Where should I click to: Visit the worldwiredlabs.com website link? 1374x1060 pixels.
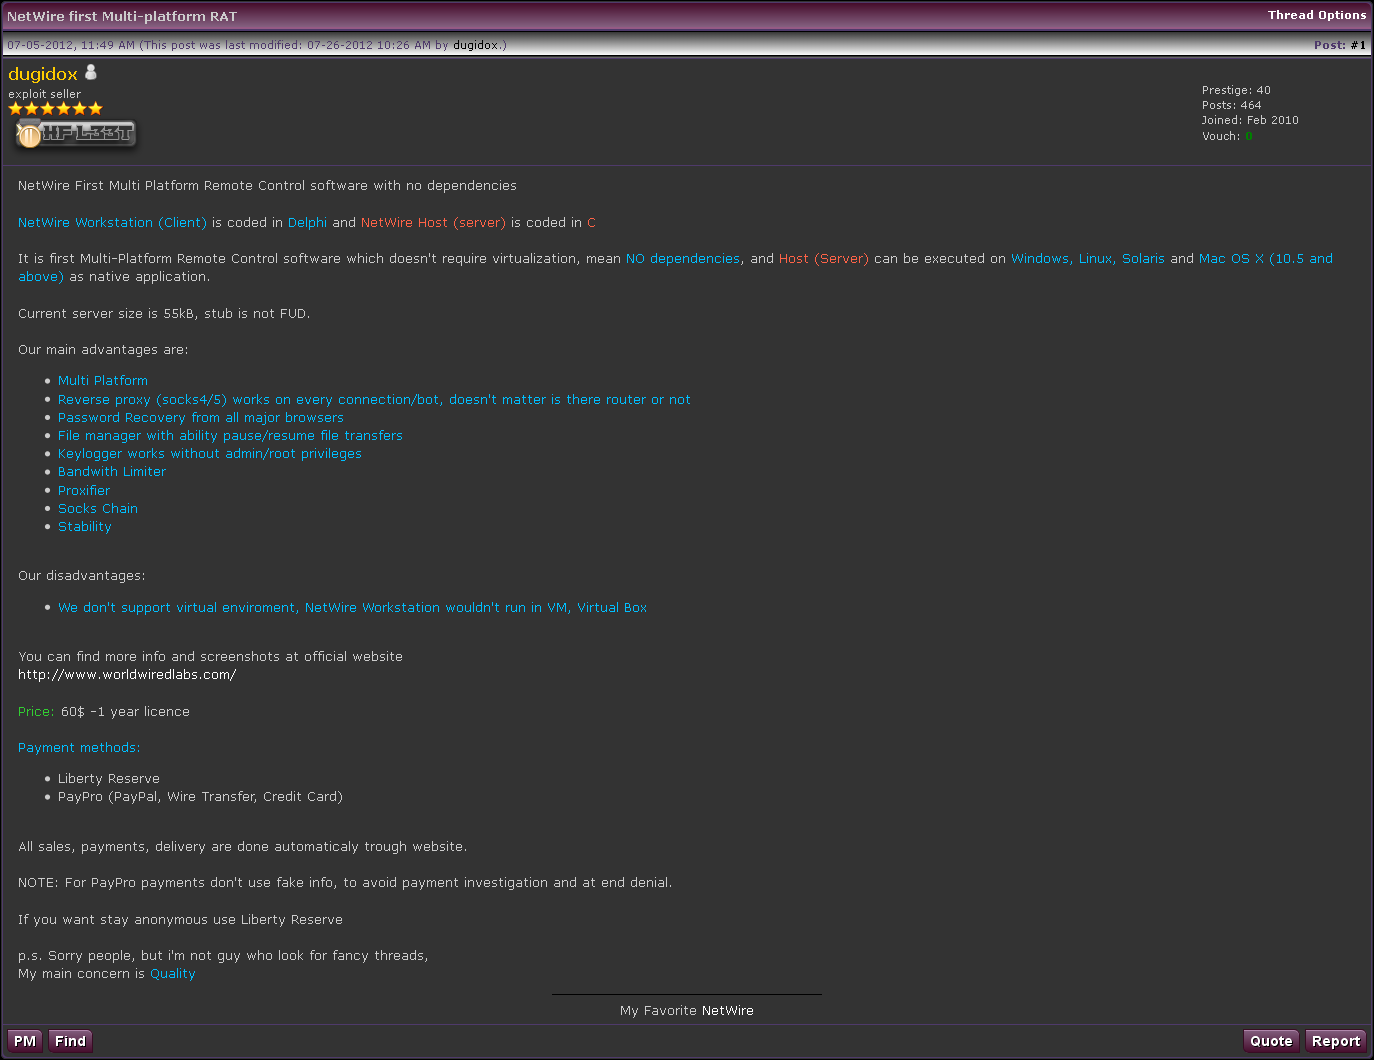point(127,675)
